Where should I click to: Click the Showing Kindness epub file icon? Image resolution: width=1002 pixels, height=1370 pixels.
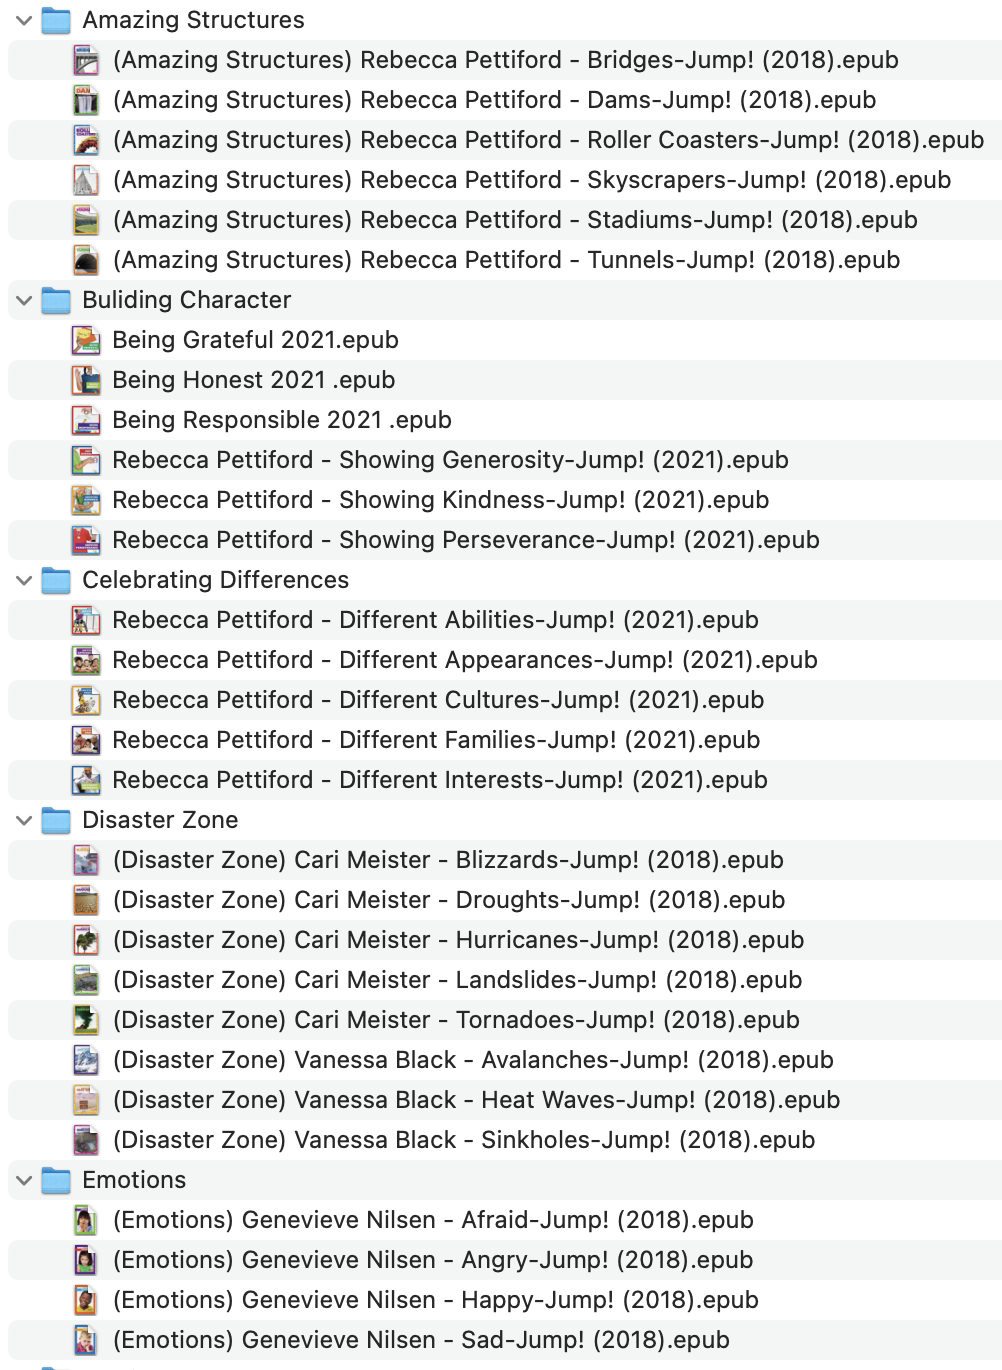86,501
